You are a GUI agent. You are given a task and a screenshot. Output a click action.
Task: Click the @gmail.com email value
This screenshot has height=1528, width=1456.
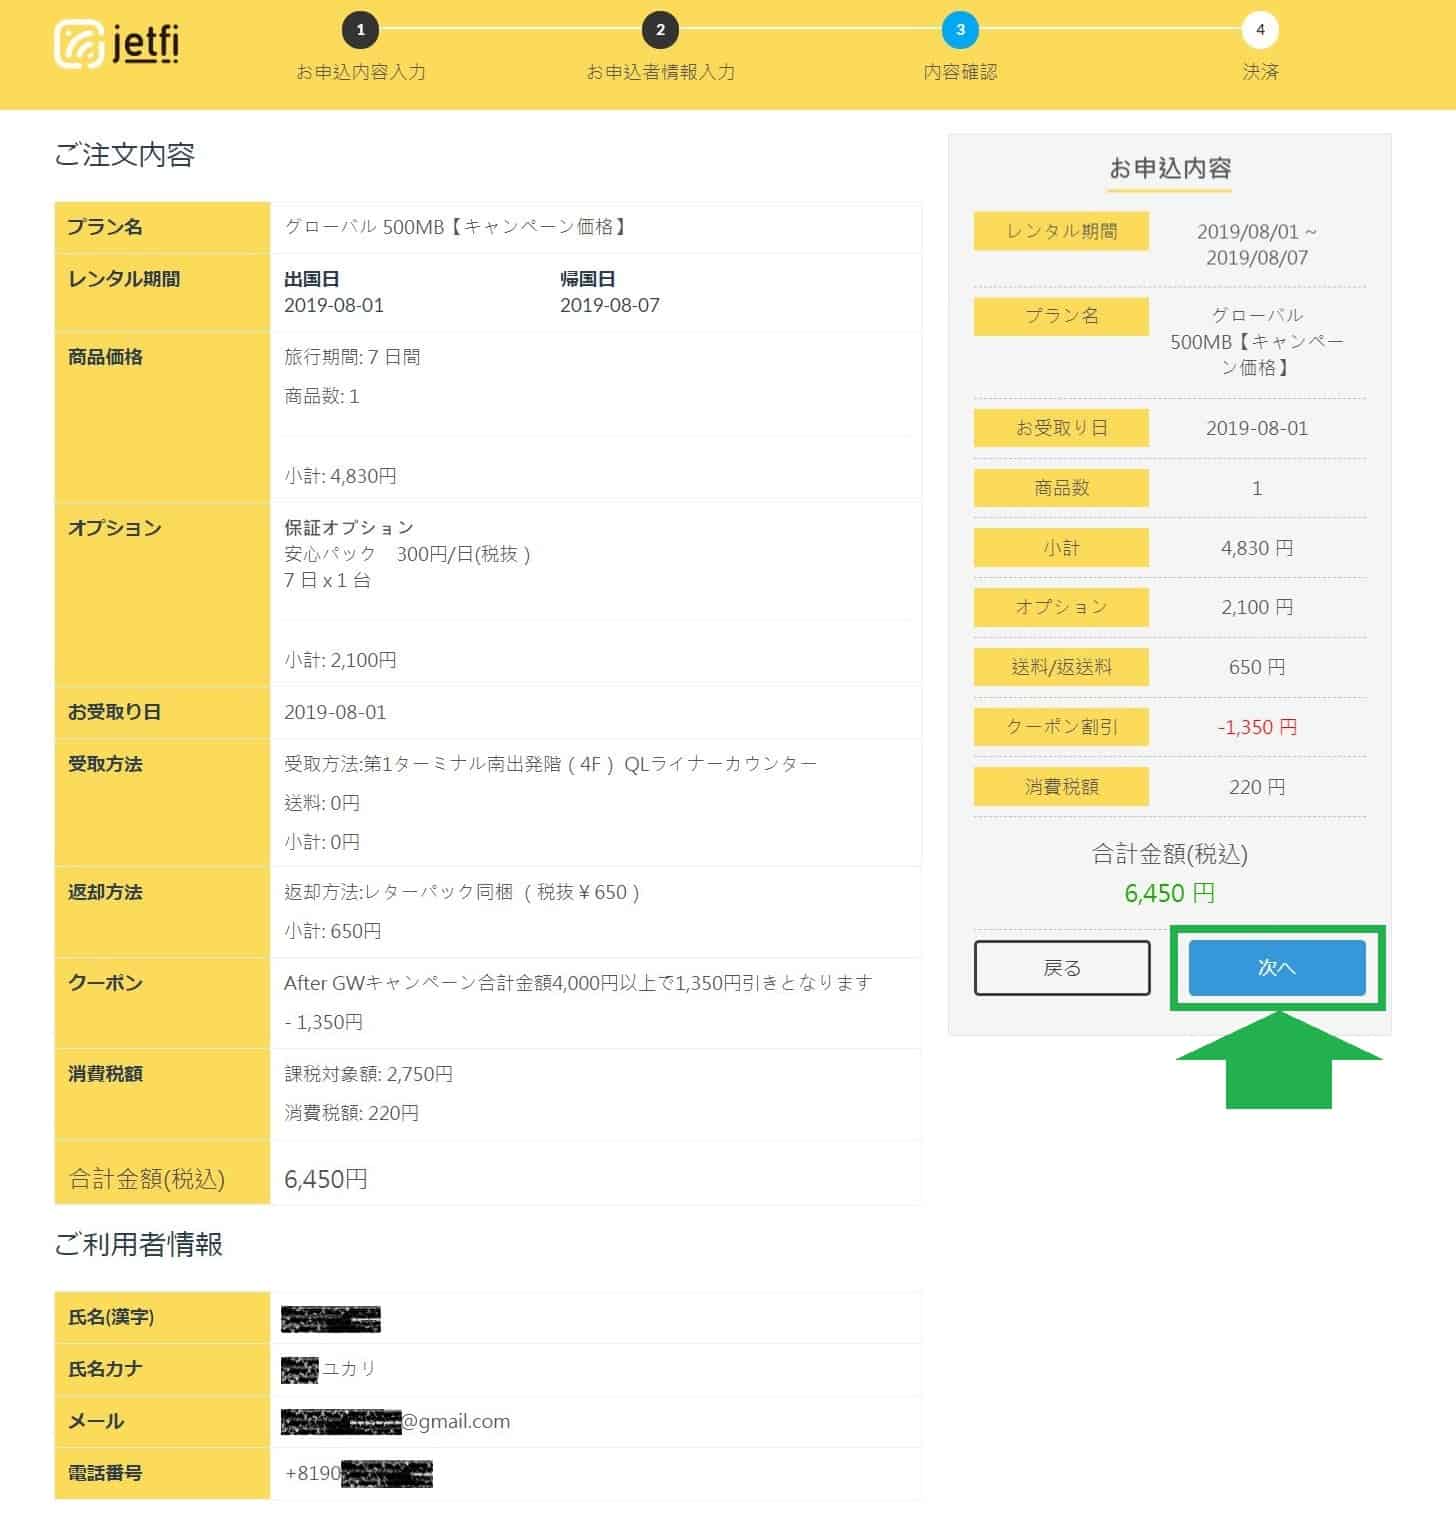tap(455, 1421)
